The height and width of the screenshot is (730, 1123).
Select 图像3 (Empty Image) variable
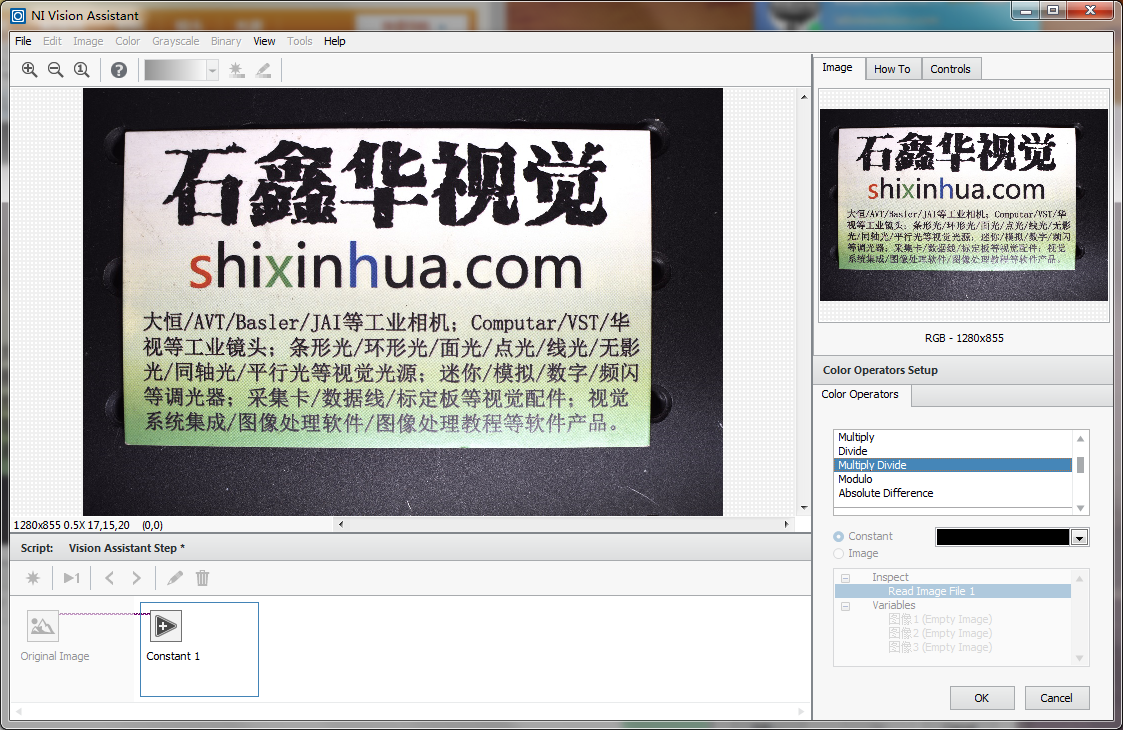[940, 647]
